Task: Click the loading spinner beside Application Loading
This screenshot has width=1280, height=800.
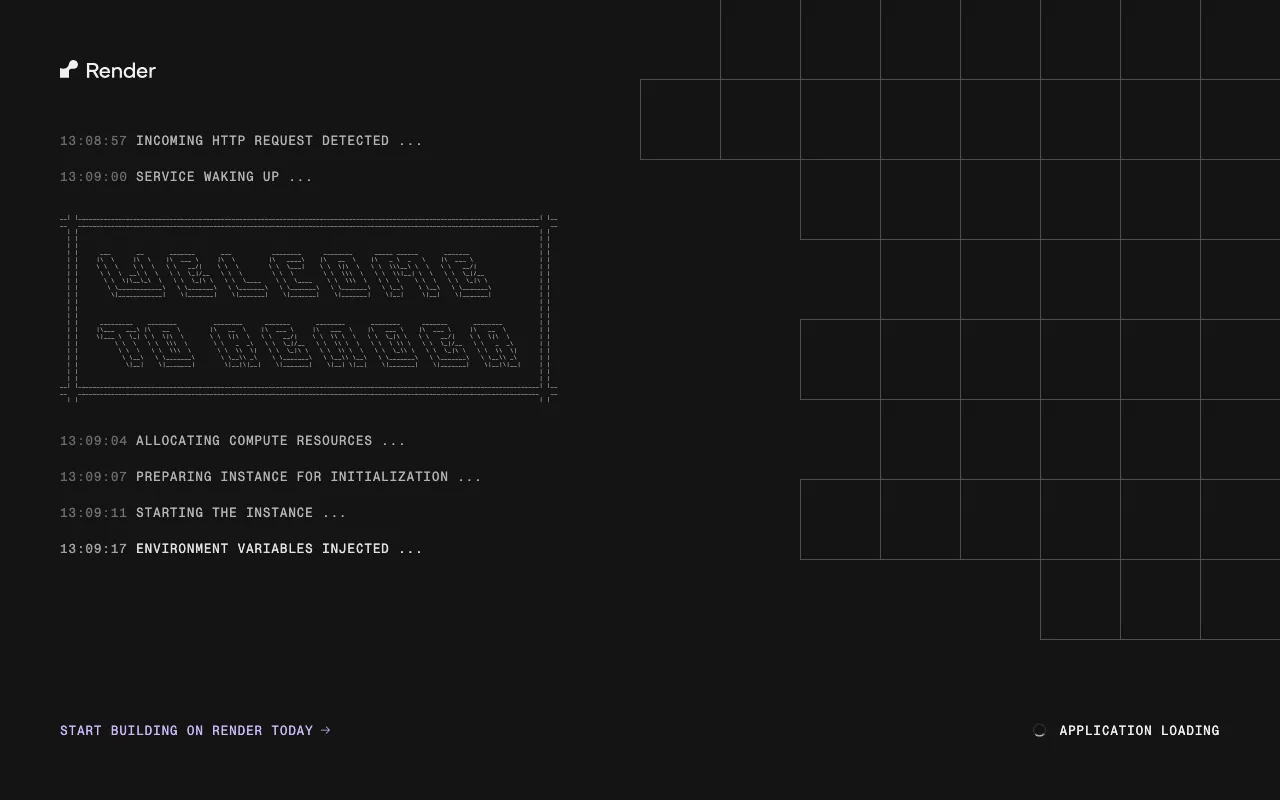Action: tap(1039, 731)
